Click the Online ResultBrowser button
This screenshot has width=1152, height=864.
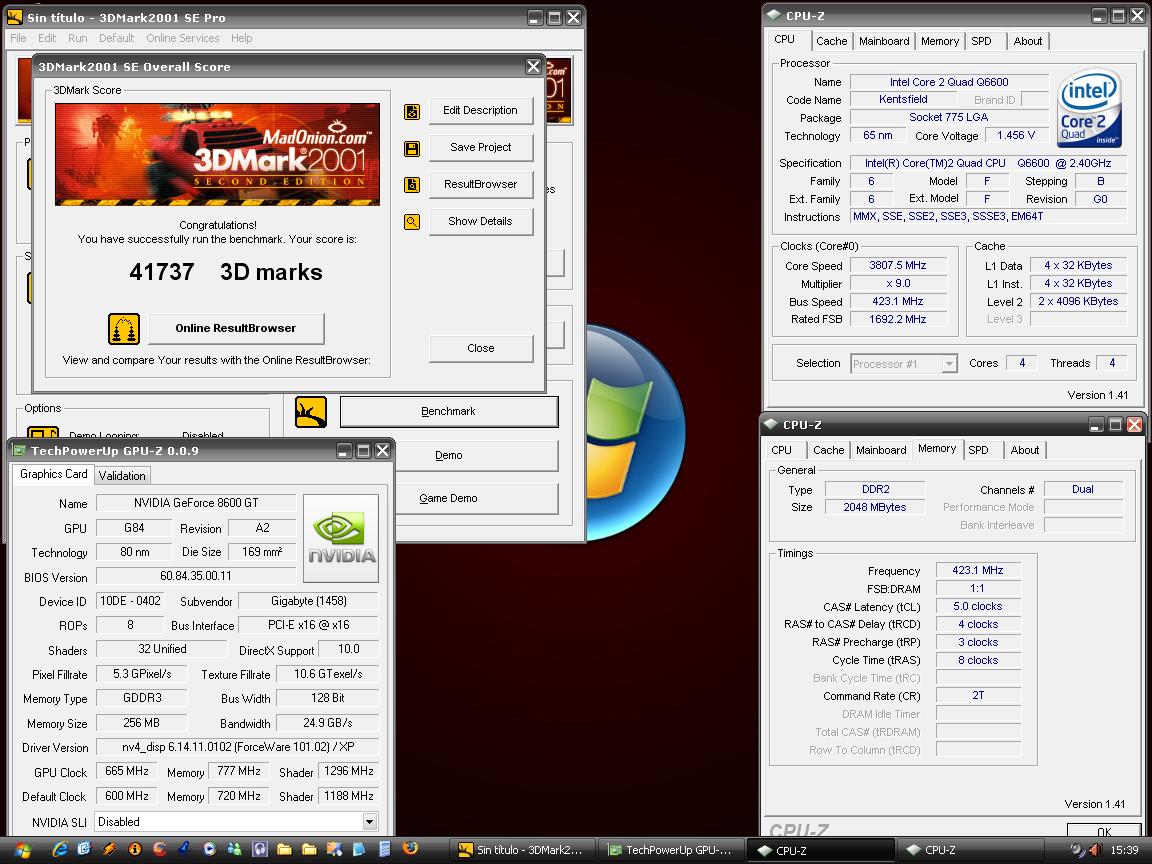coord(236,328)
